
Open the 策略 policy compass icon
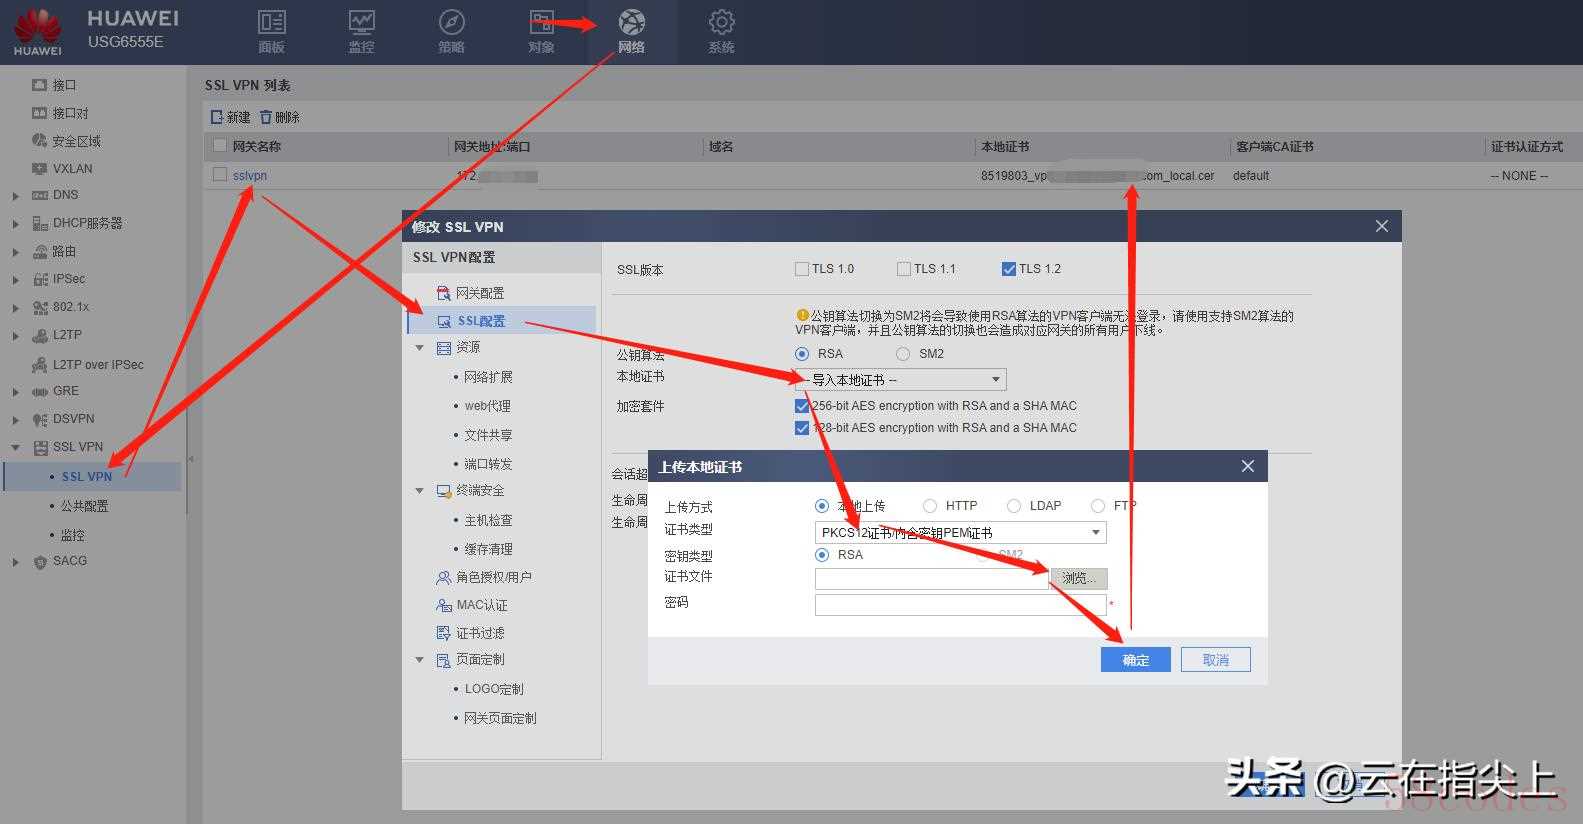[451, 23]
